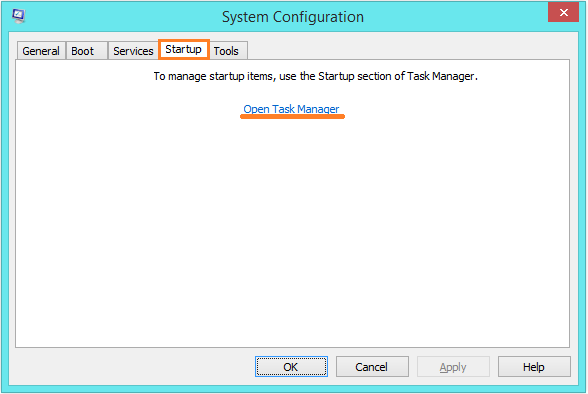The height and width of the screenshot is (394, 588).
Task: Click the Cancel button
Action: point(372,367)
